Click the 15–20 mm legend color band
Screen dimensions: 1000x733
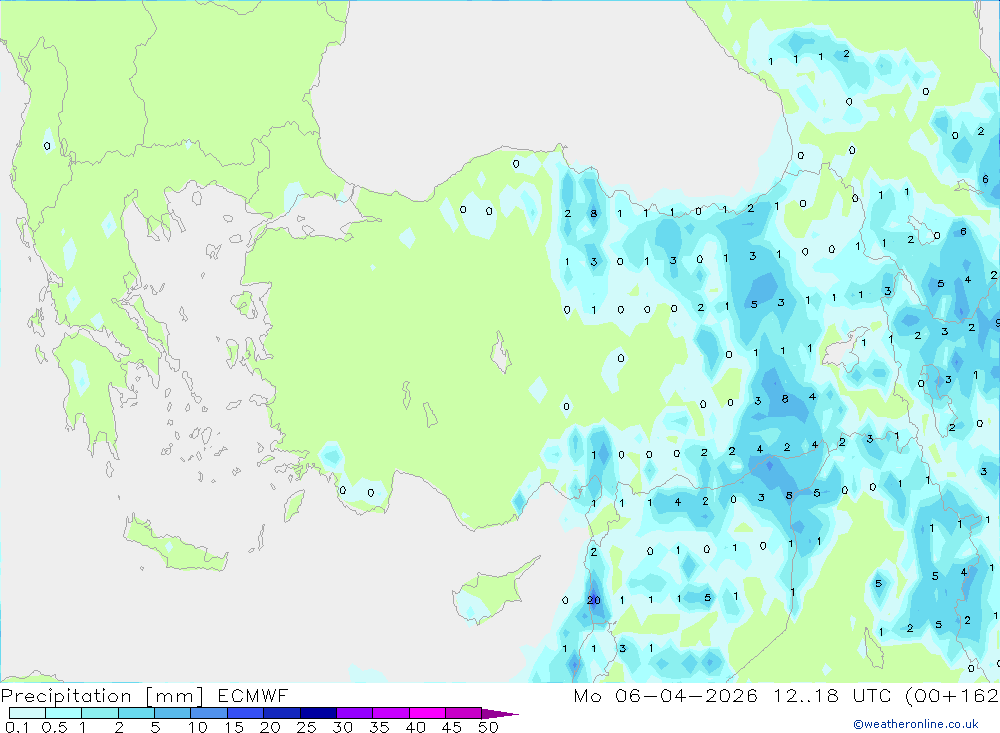click(245, 713)
